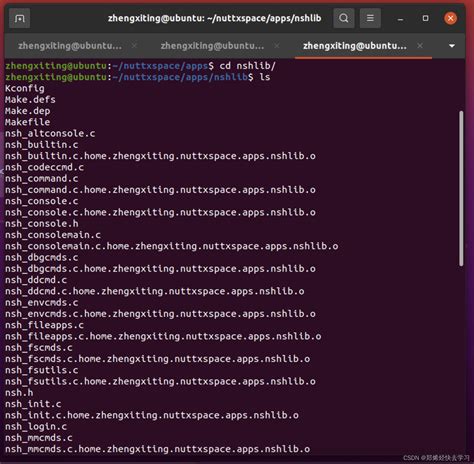Click the nsh_fsutils.c.home...nshlib.o line
Image resolution: width=474 pixels, height=464 pixels.
tap(160, 381)
